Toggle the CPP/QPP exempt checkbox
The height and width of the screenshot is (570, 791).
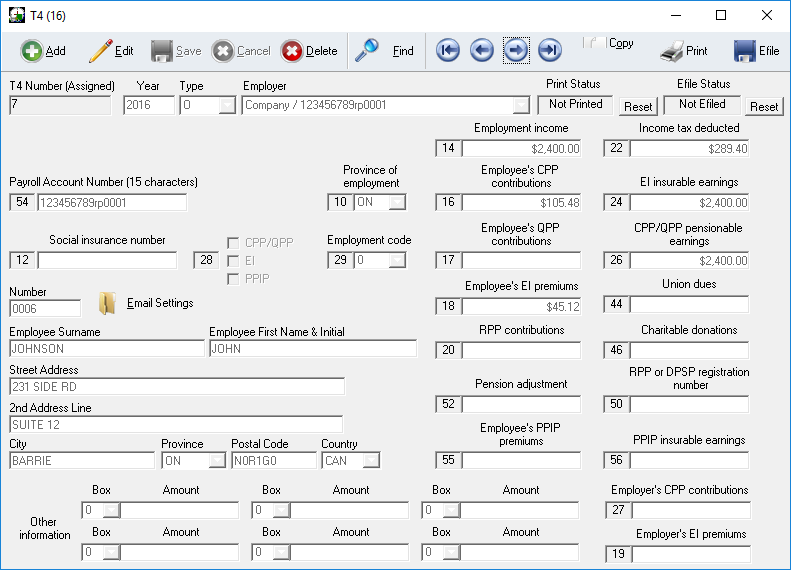click(x=233, y=242)
